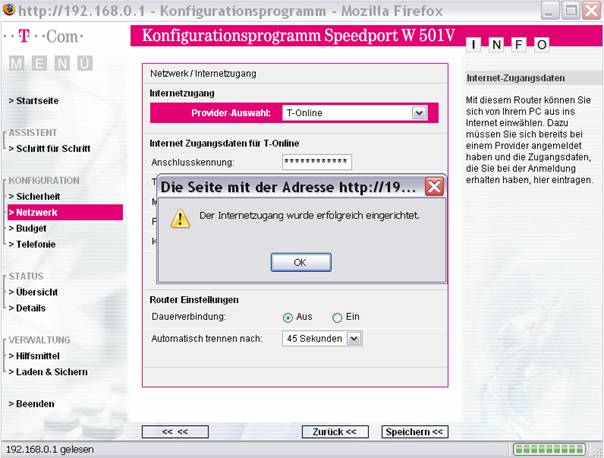Click into the Anschlusskennung password field
This screenshot has width=604, height=458.
click(x=317, y=162)
